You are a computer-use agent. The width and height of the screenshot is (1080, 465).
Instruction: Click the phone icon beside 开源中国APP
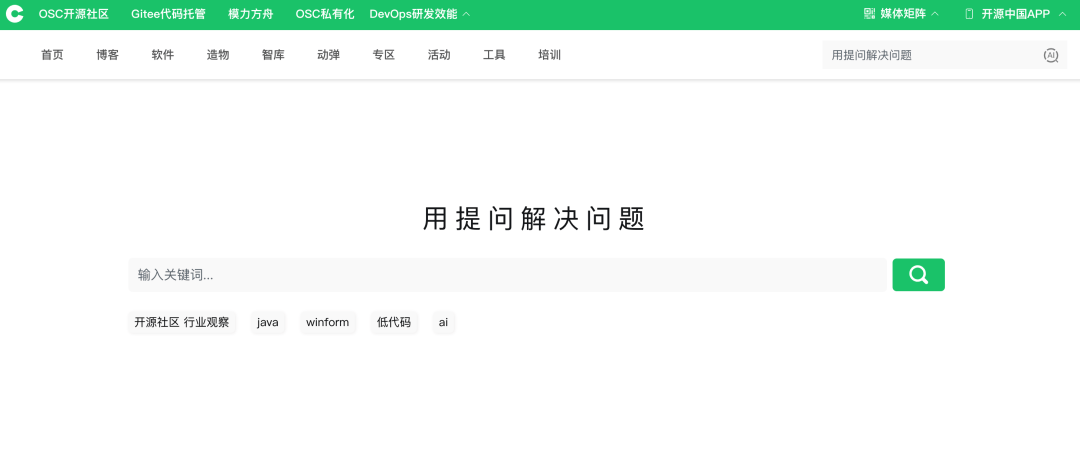pyautogui.click(x=969, y=14)
